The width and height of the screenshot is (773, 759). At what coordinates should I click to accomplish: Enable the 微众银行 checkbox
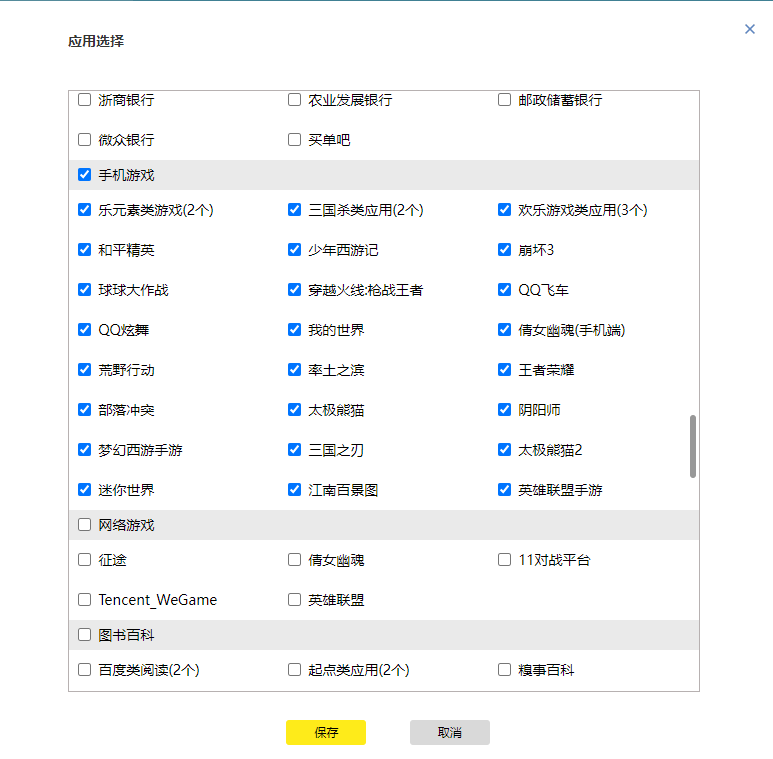[84, 139]
